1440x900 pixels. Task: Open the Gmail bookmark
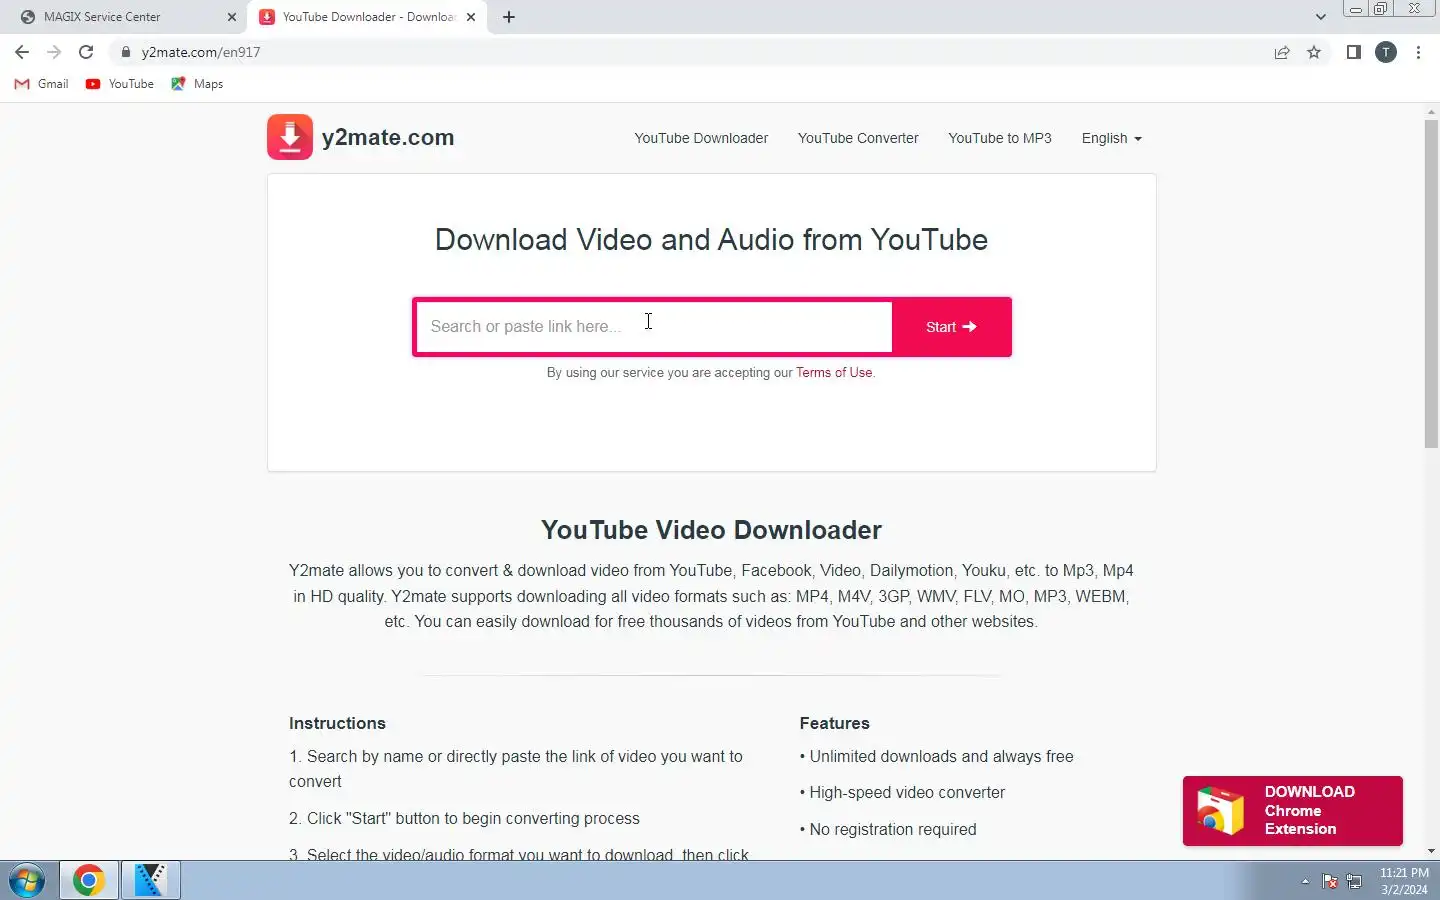(x=41, y=84)
